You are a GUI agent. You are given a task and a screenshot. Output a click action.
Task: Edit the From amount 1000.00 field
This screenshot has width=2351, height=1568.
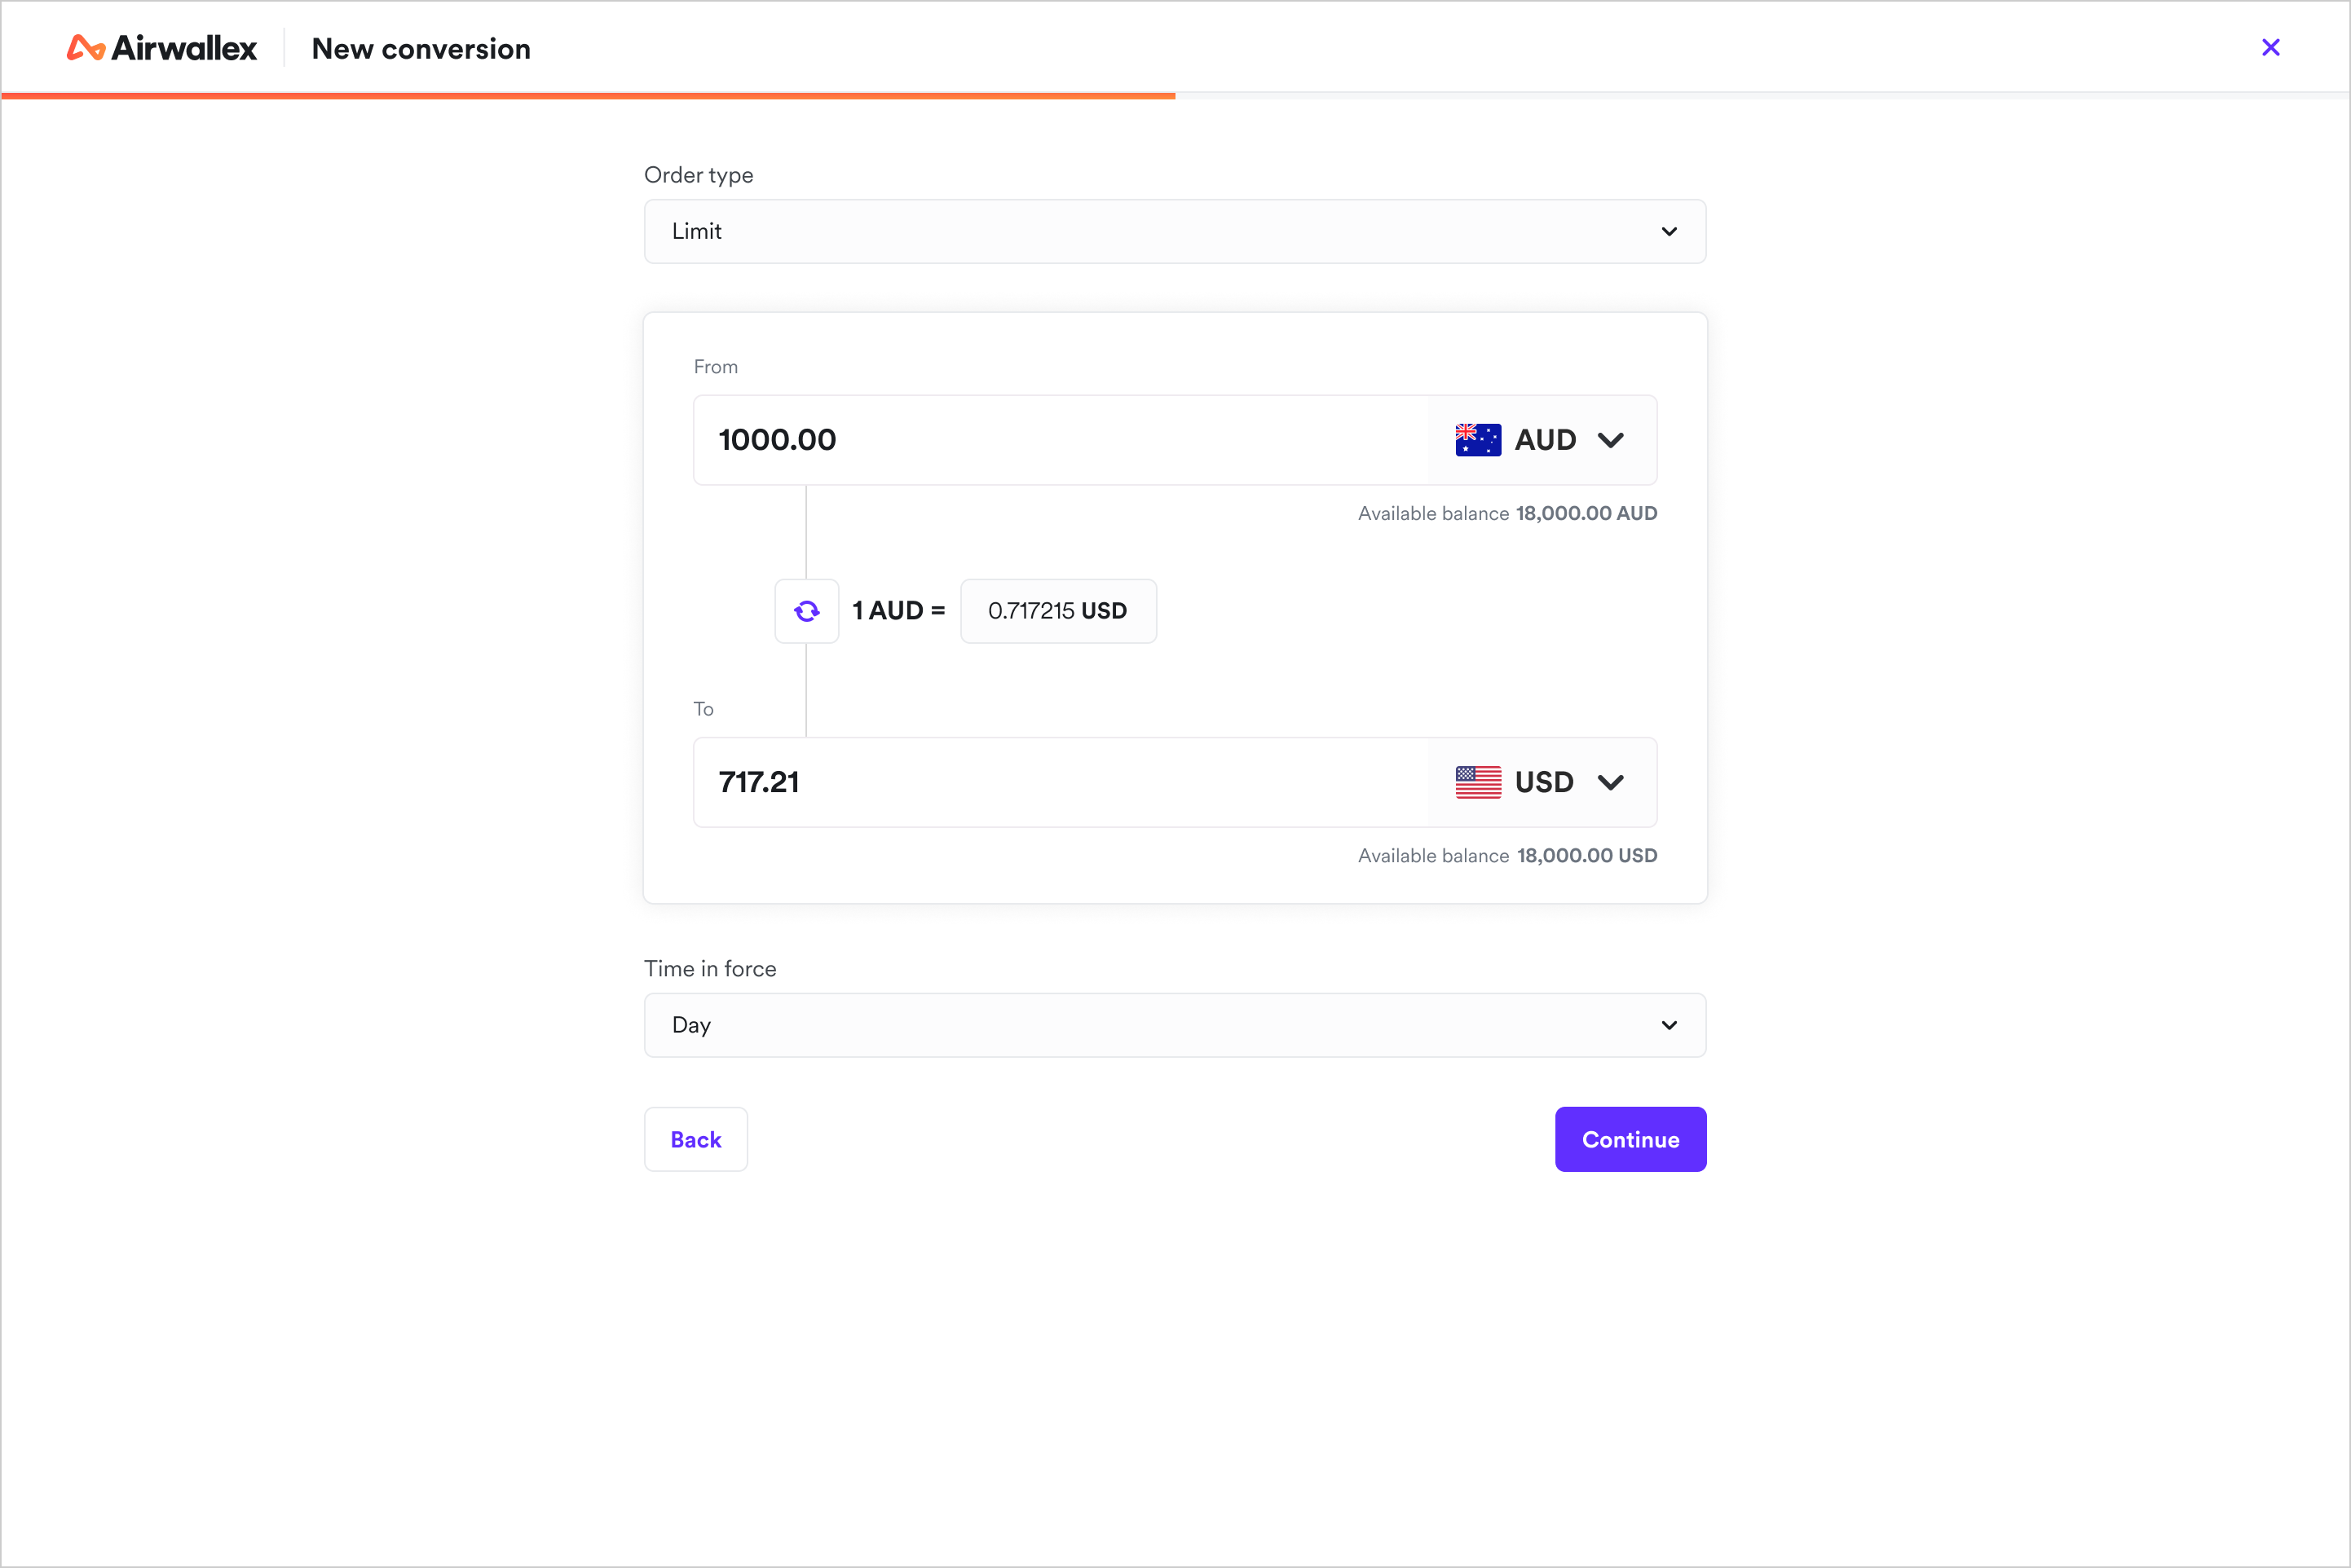pyautogui.click(x=1061, y=440)
